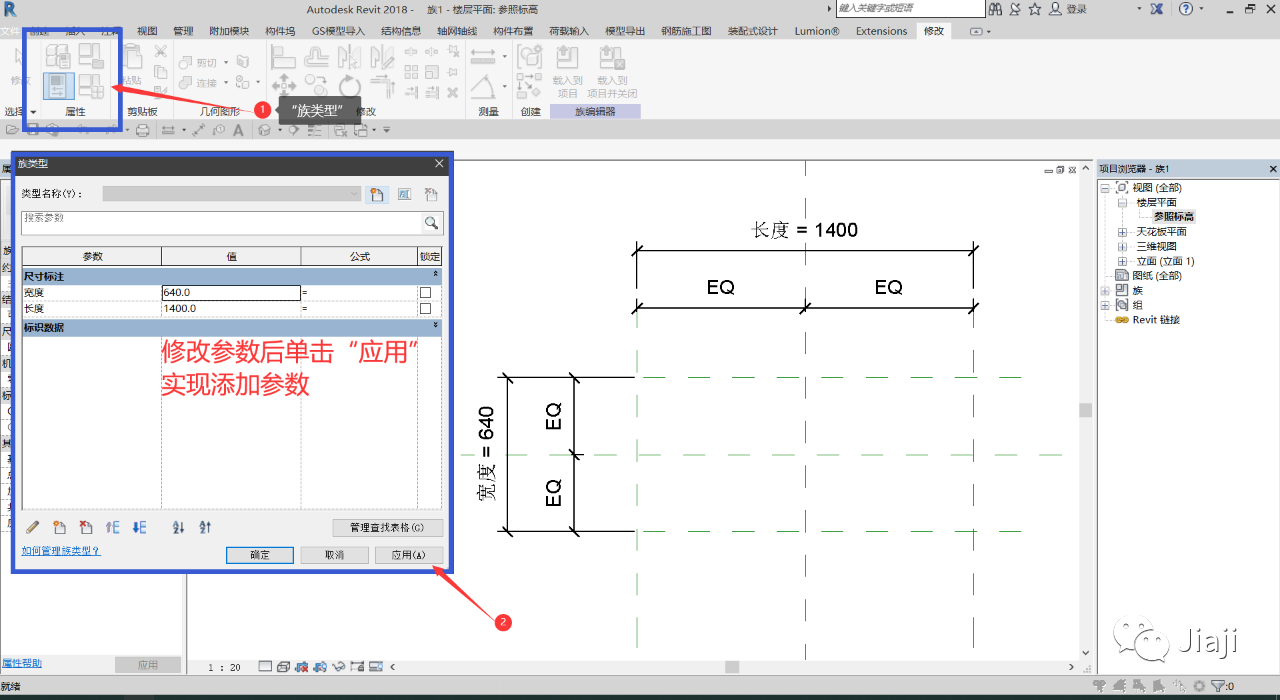The height and width of the screenshot is (700, 1280).
Task: Click the move parameter up icon
Action: (112, 527)
